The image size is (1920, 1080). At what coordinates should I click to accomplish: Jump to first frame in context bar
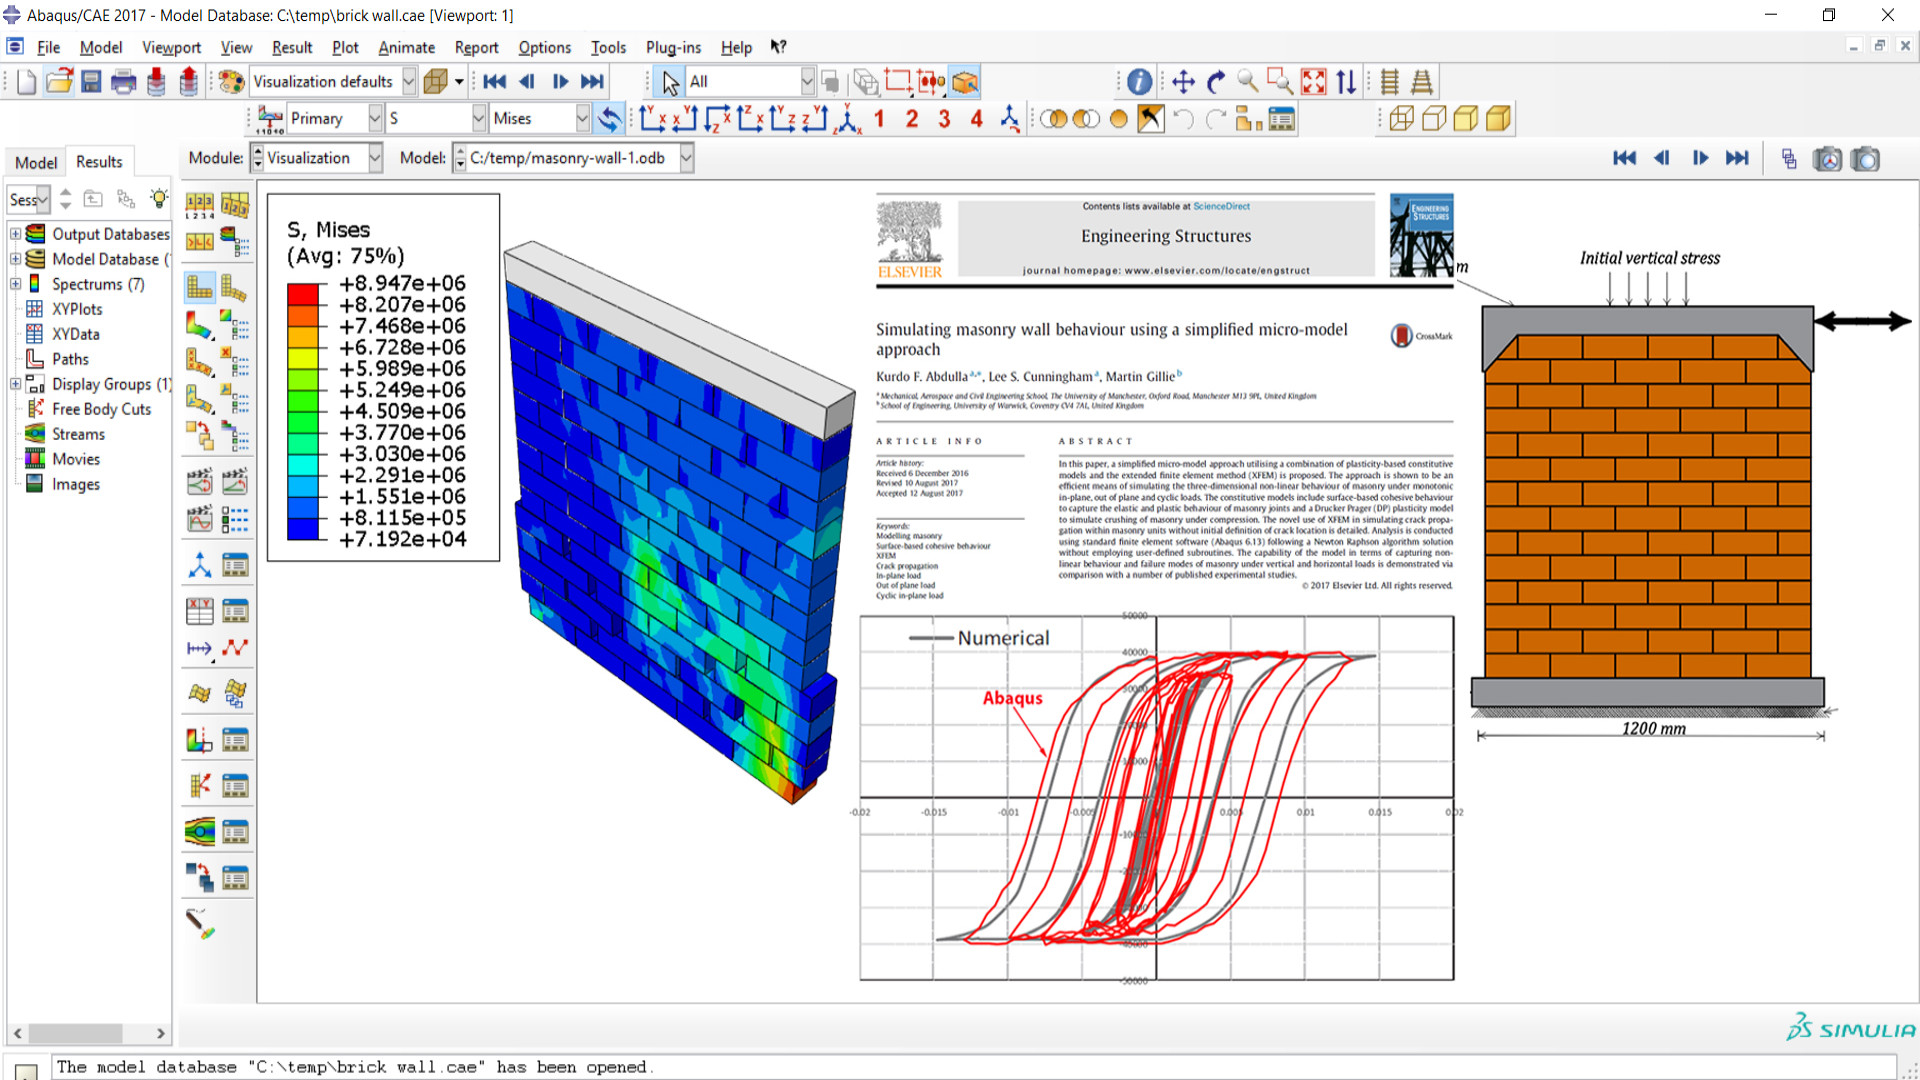[x=1625, y=158]
